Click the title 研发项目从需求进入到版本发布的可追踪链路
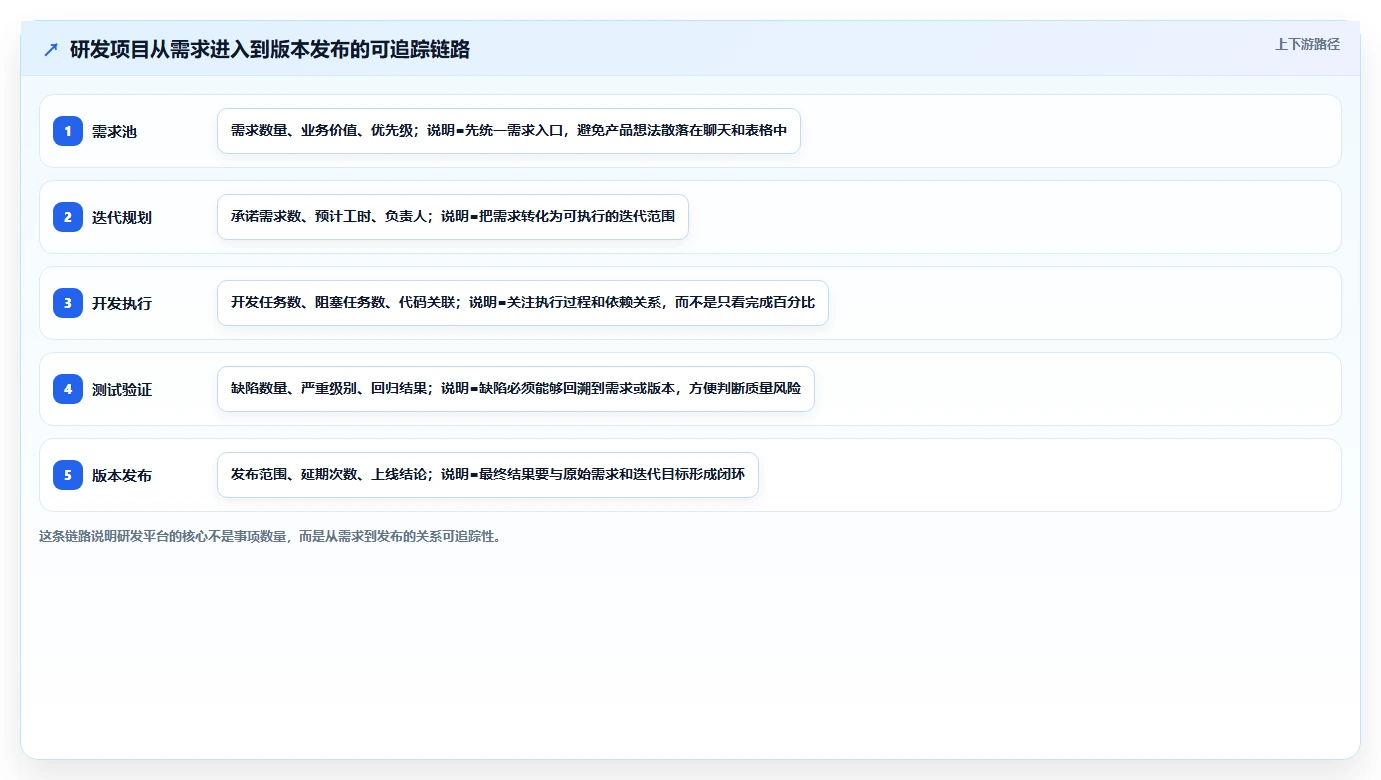 point(270,50)
